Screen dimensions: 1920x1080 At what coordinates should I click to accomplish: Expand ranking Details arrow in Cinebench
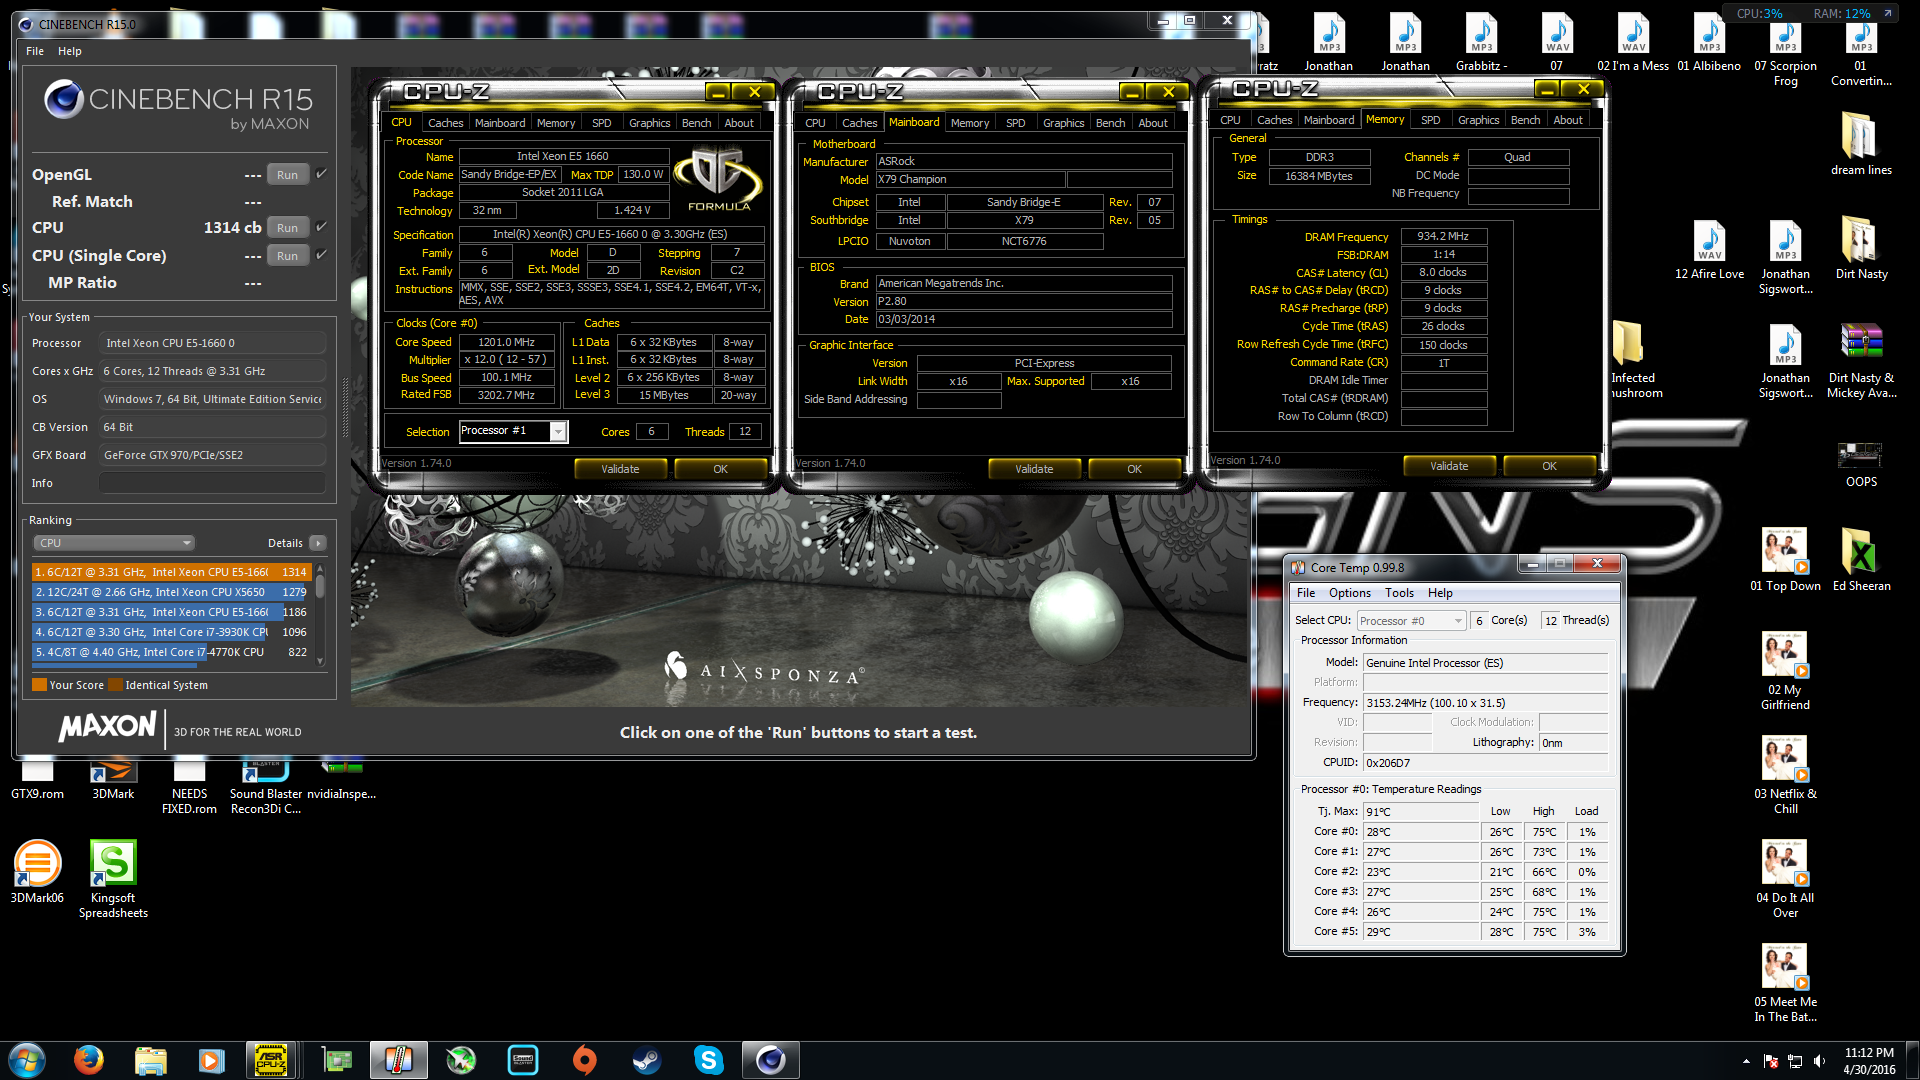coord(318,543)
